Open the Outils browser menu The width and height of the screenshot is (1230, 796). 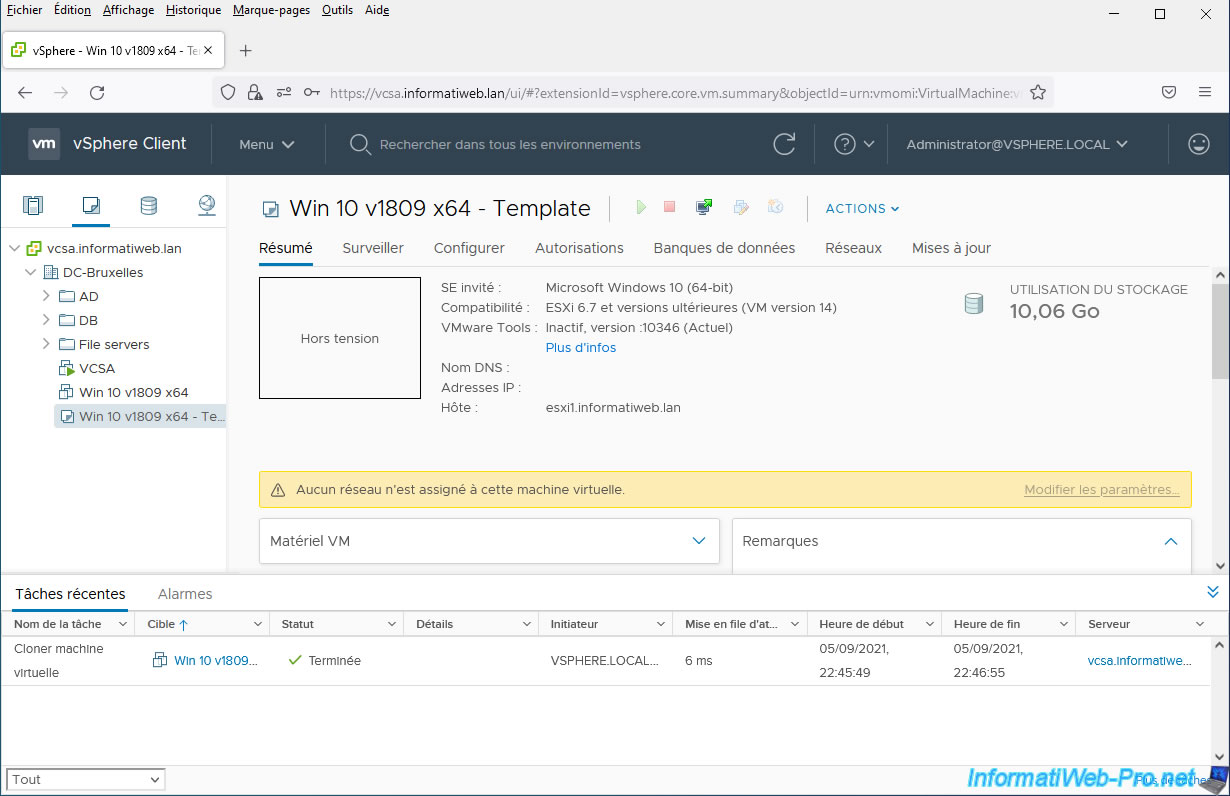click(337, 10)
